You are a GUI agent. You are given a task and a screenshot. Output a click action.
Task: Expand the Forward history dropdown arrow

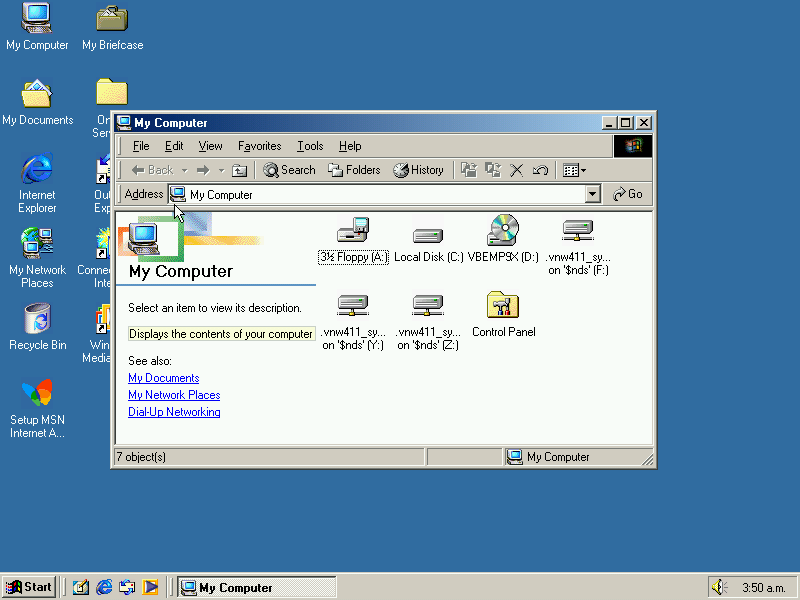coord(221,170)
